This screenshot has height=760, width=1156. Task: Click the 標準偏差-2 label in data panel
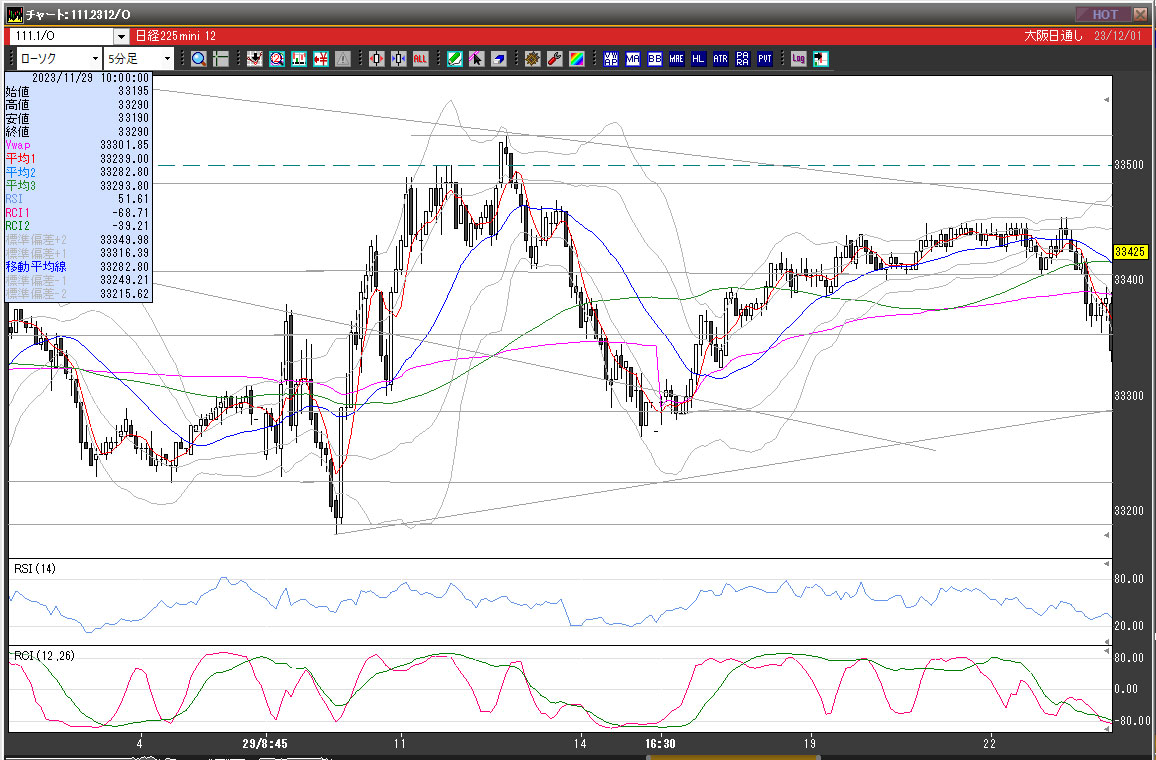tap(36, 293)
